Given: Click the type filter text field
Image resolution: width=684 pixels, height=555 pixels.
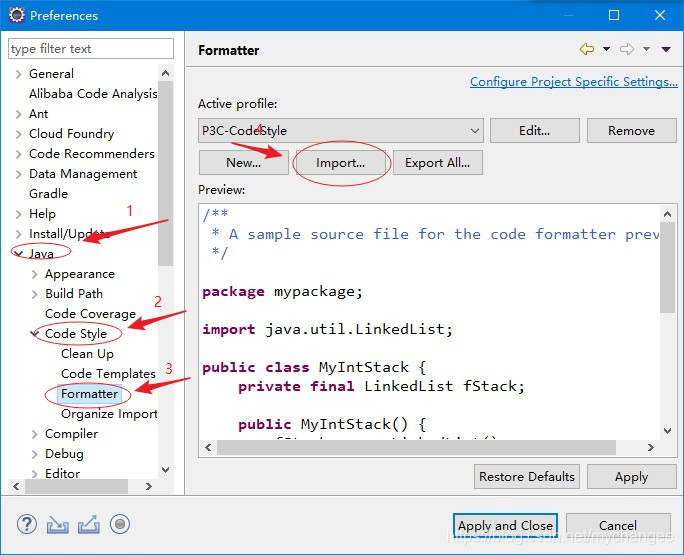Looking at the screenshot, I should click(x=90, y=48).
